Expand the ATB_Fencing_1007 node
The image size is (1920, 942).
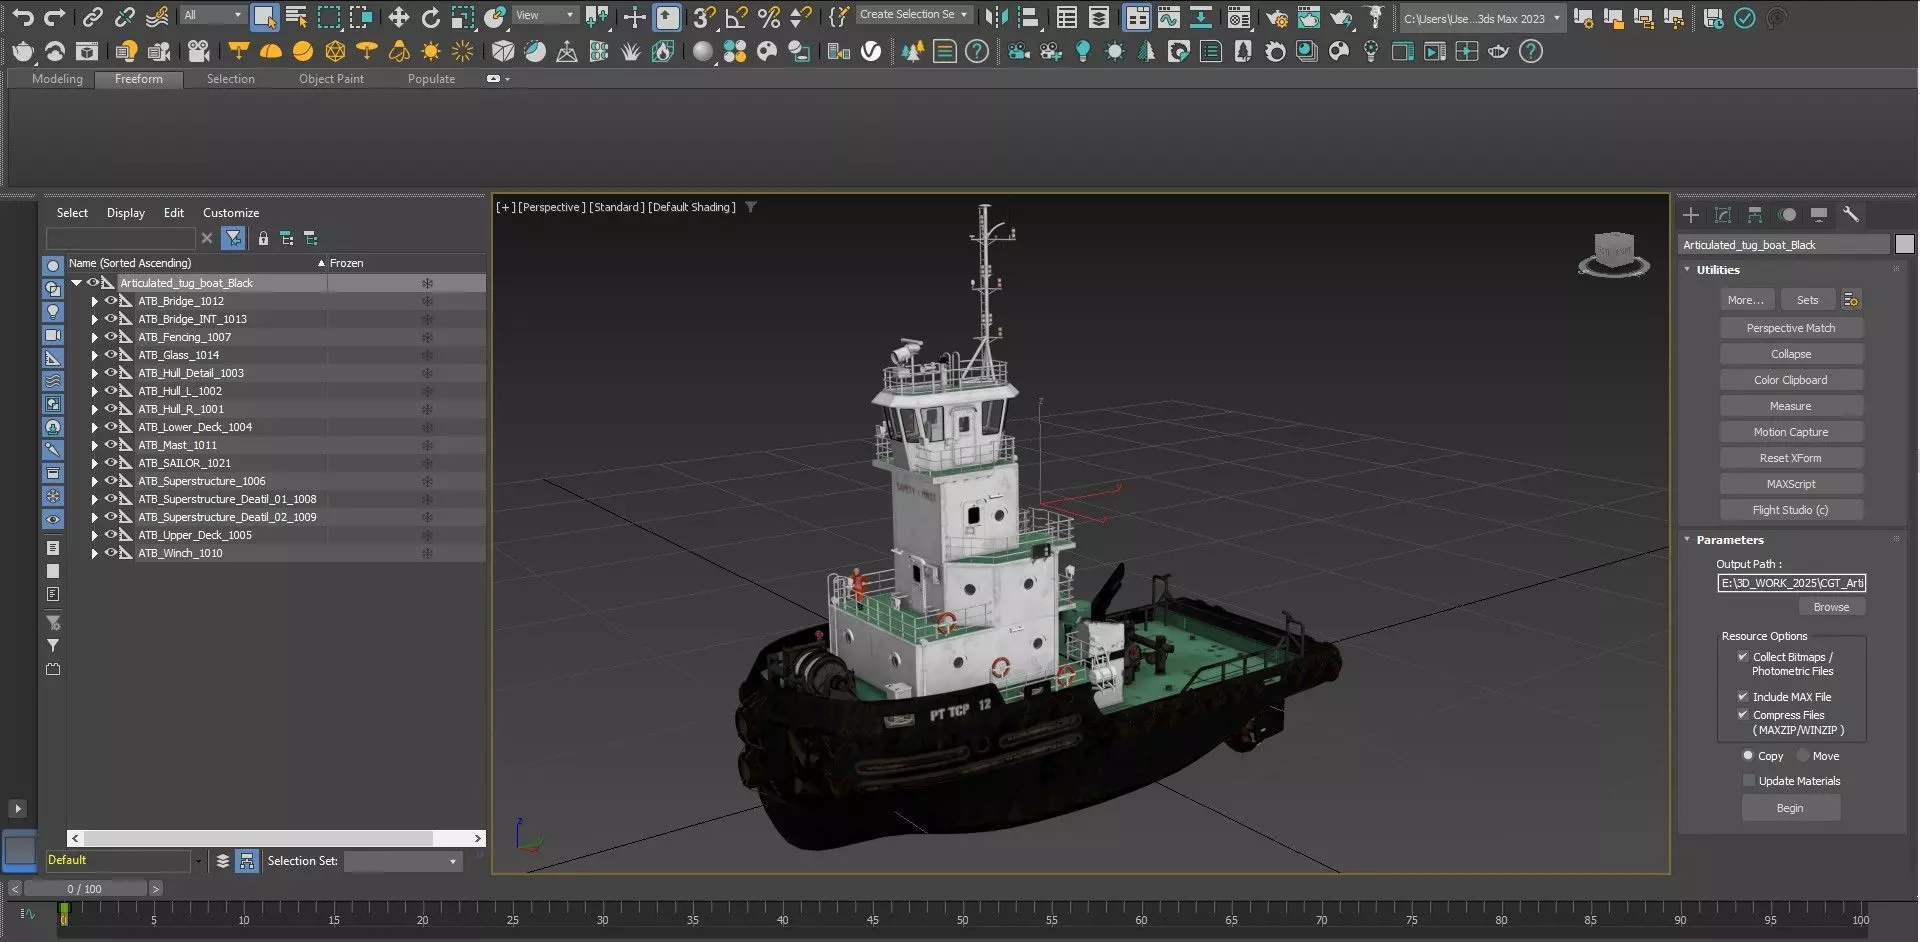95,337
